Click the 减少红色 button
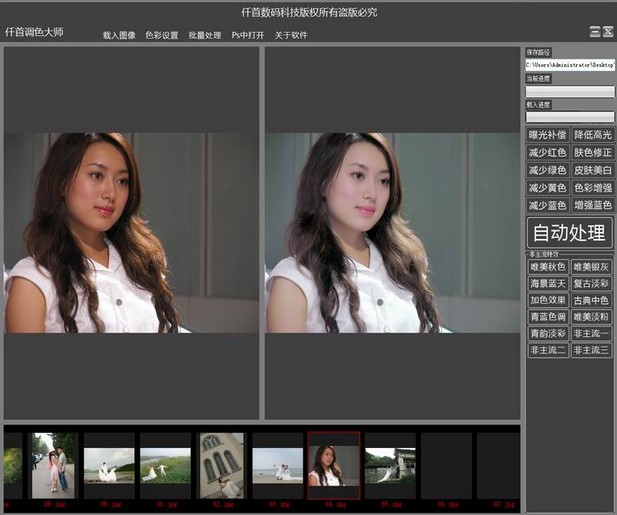The width and height of the screenshot is (617, 515). click(547, 153)
